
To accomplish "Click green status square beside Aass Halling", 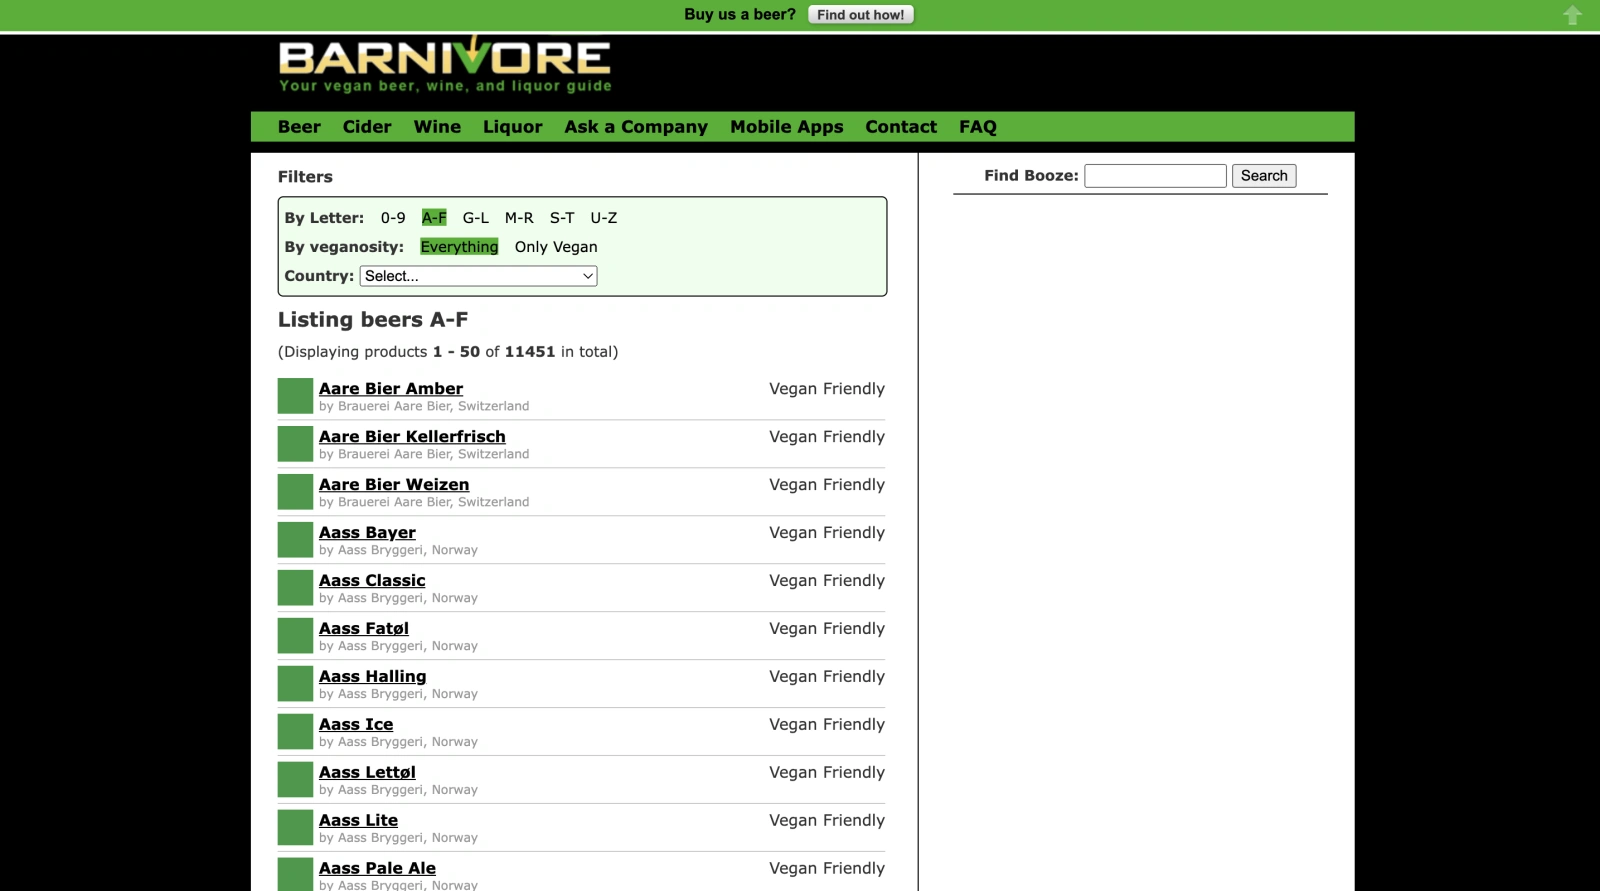I will click(x=295, y=684).
